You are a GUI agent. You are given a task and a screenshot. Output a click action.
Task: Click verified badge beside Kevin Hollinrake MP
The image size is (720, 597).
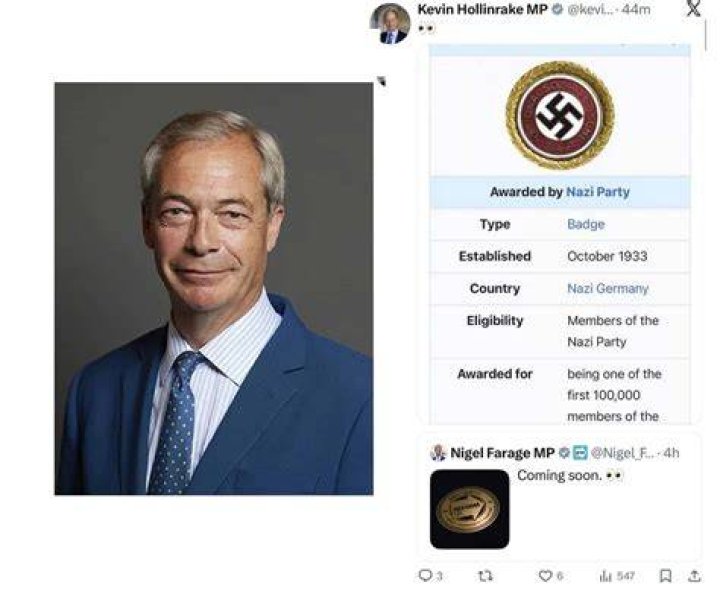pyautogui.click(x=557, y=9)
